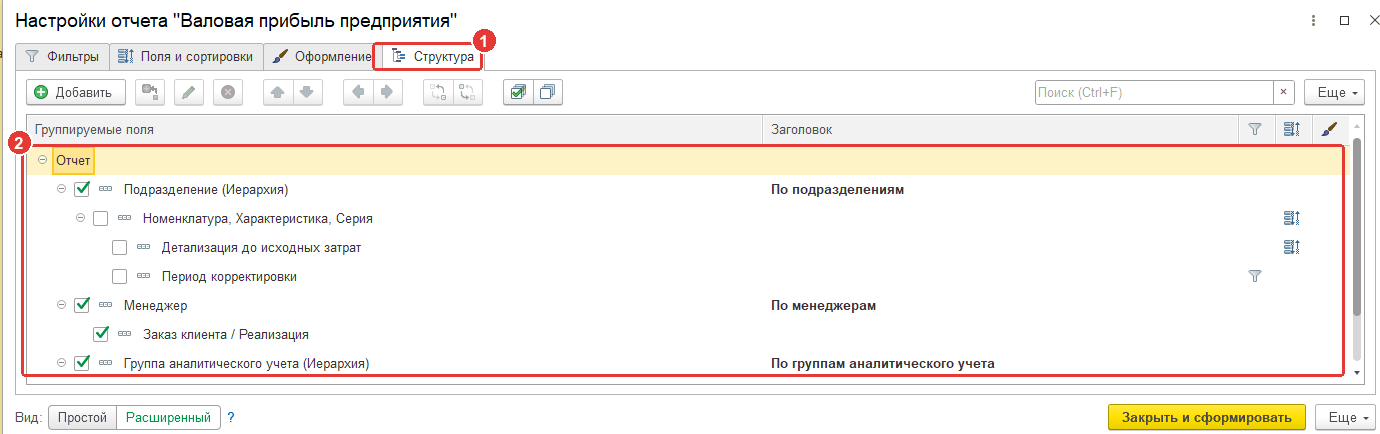
Task: Select the Менеджер row text
Action: [x=155, y=305]
